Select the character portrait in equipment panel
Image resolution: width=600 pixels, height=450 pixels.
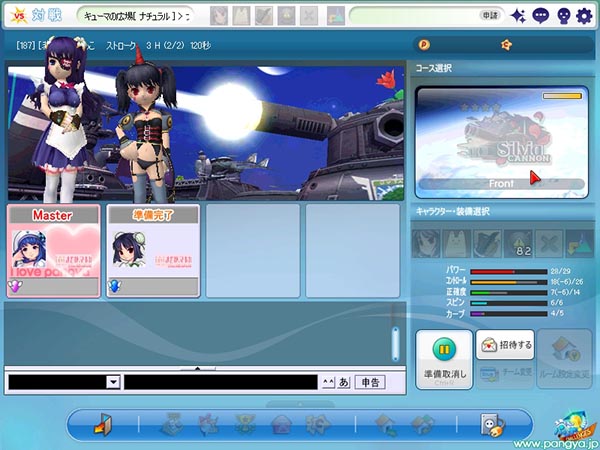point(426,243)
